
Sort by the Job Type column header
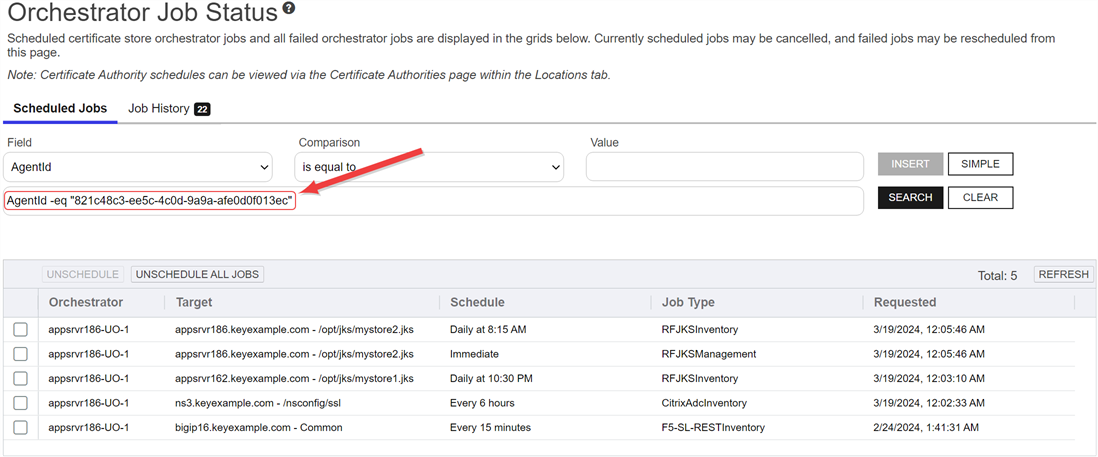[x=688, y=302]
